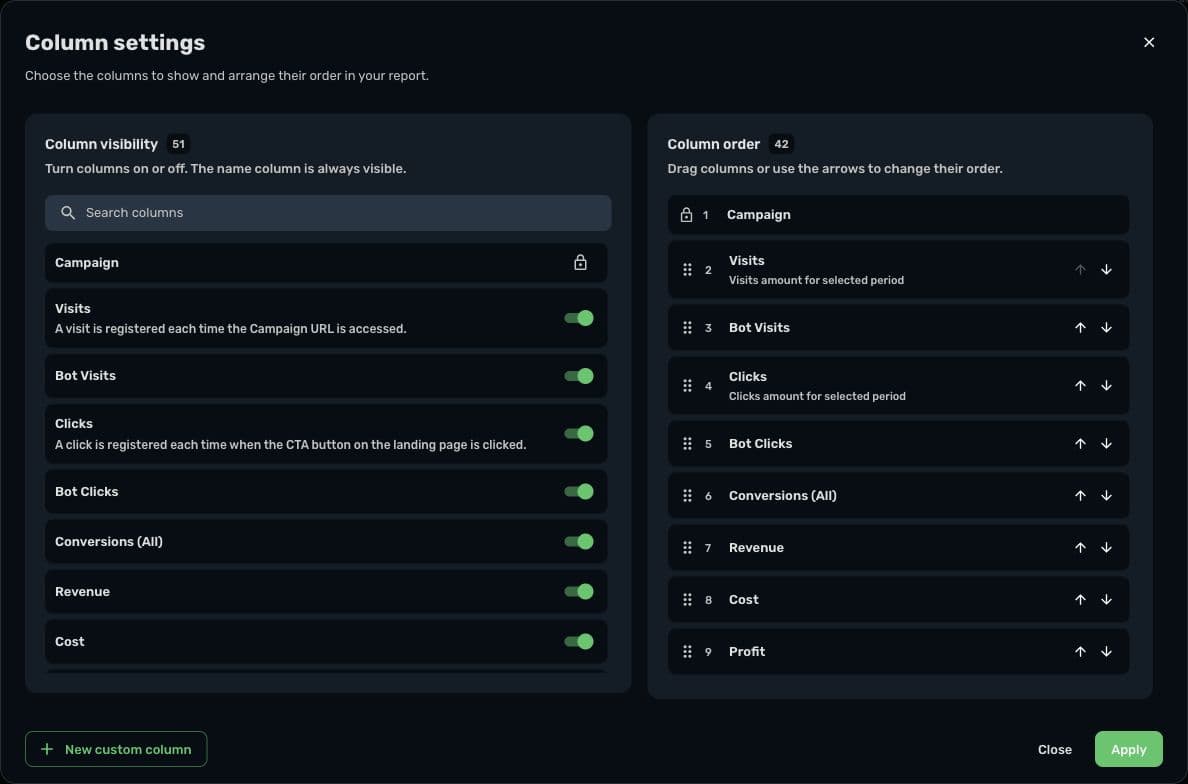Move Conversions (All) up
The height and width of the screenshot is (784, 1188).
(1080, 495)
